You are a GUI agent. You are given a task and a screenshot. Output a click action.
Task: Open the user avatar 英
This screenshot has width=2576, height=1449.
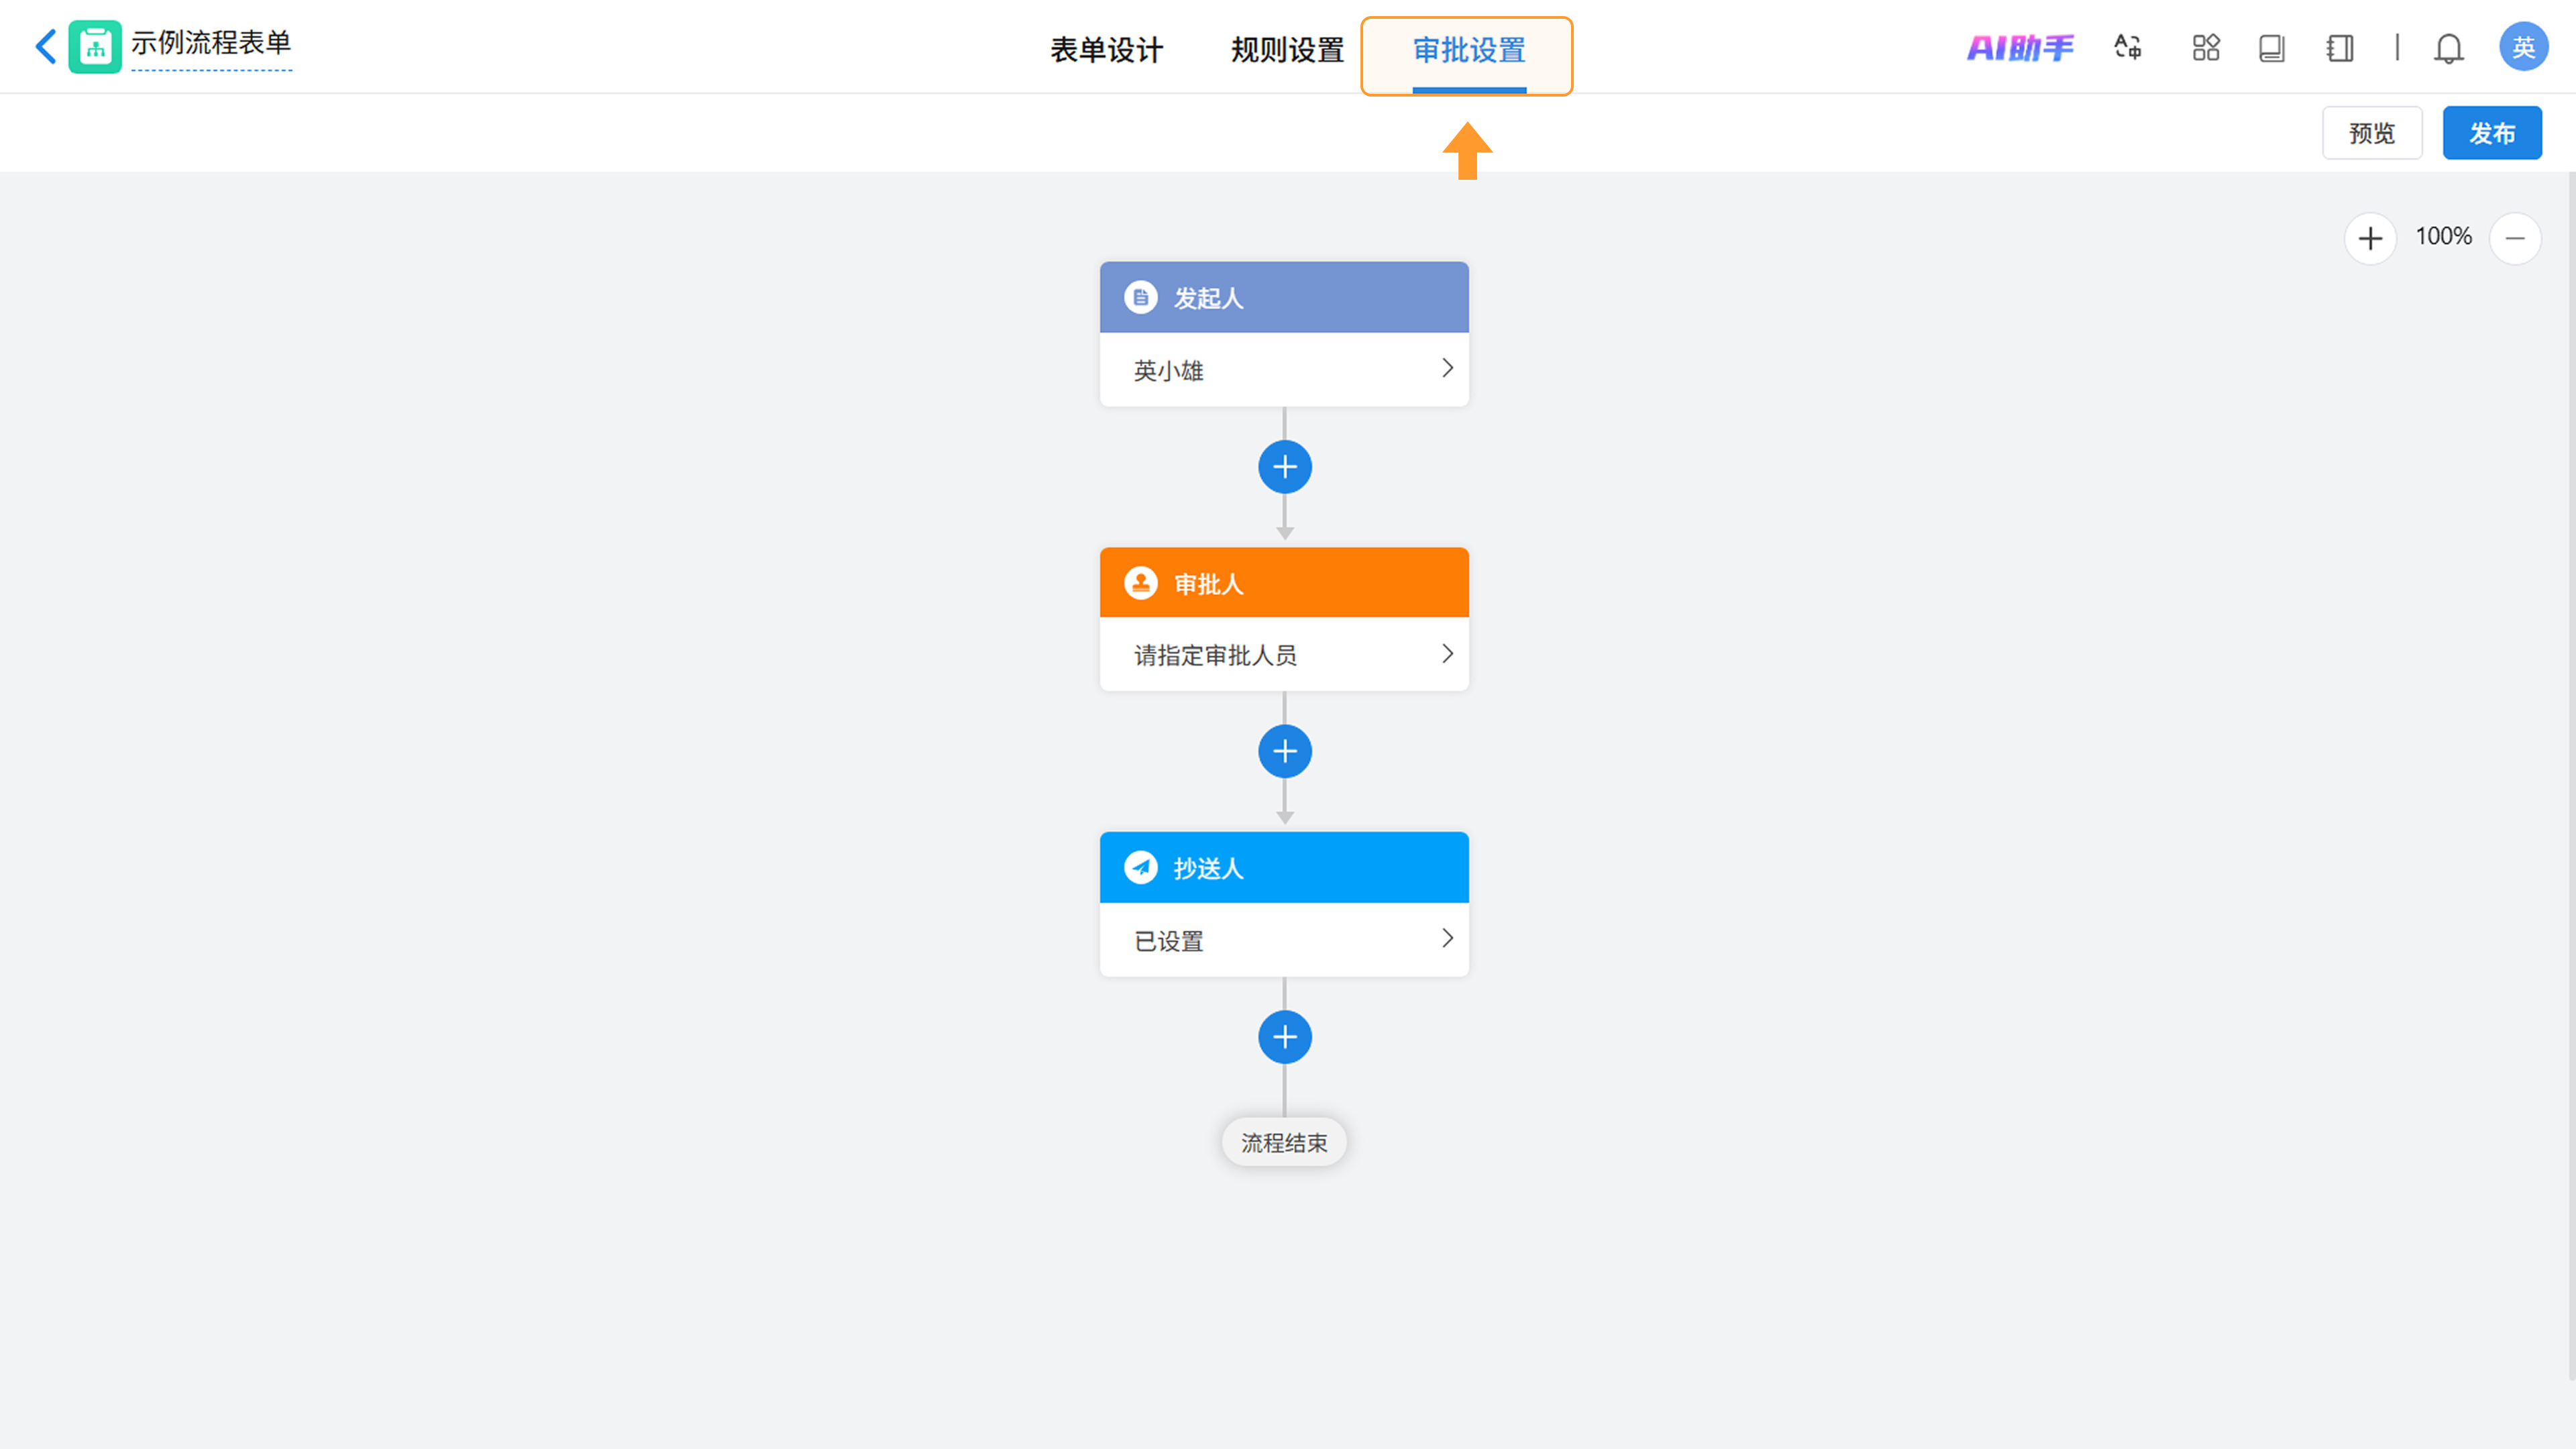click(x=2523, y=47)
